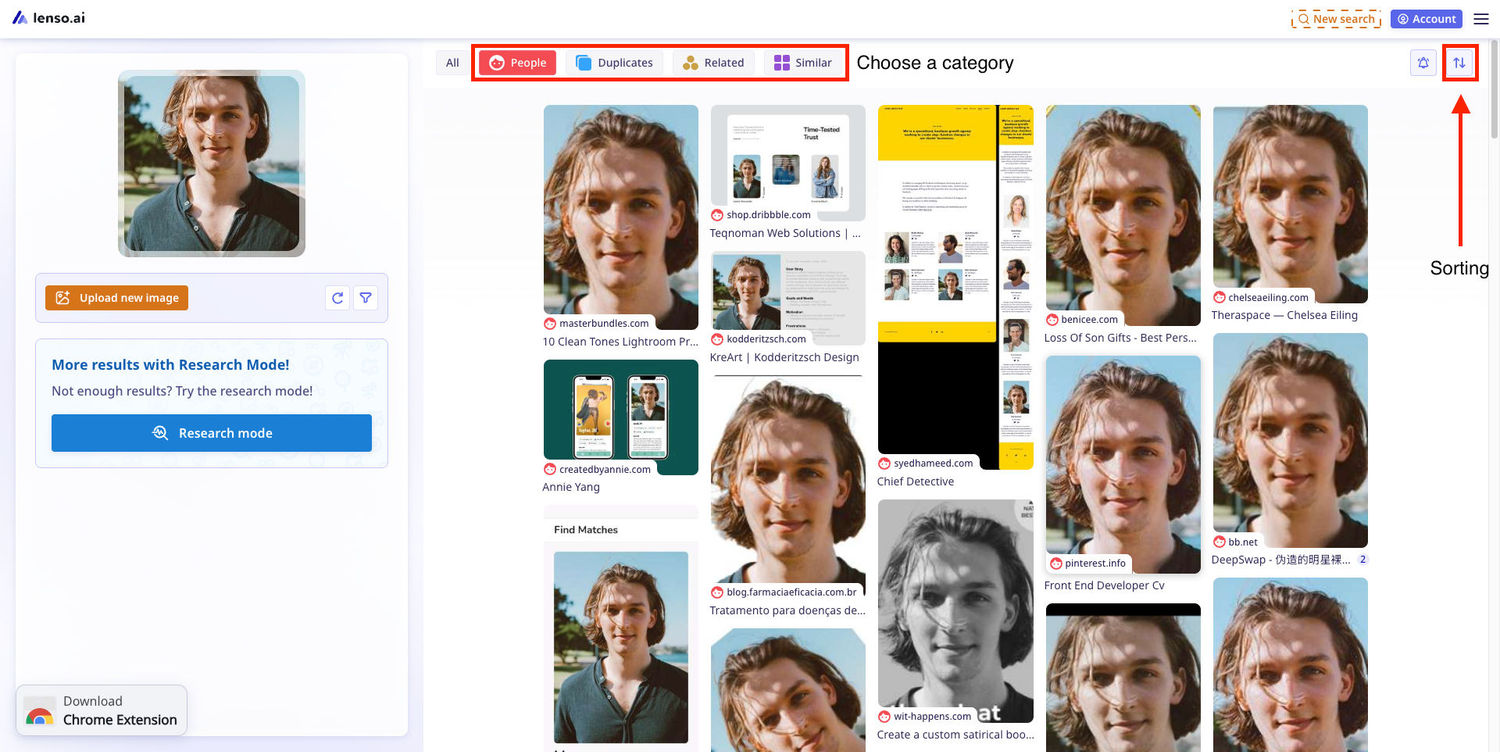Click the pinterest.info face icon
The height and width of the screenshot is (752, 1500).
[1055, 564]
